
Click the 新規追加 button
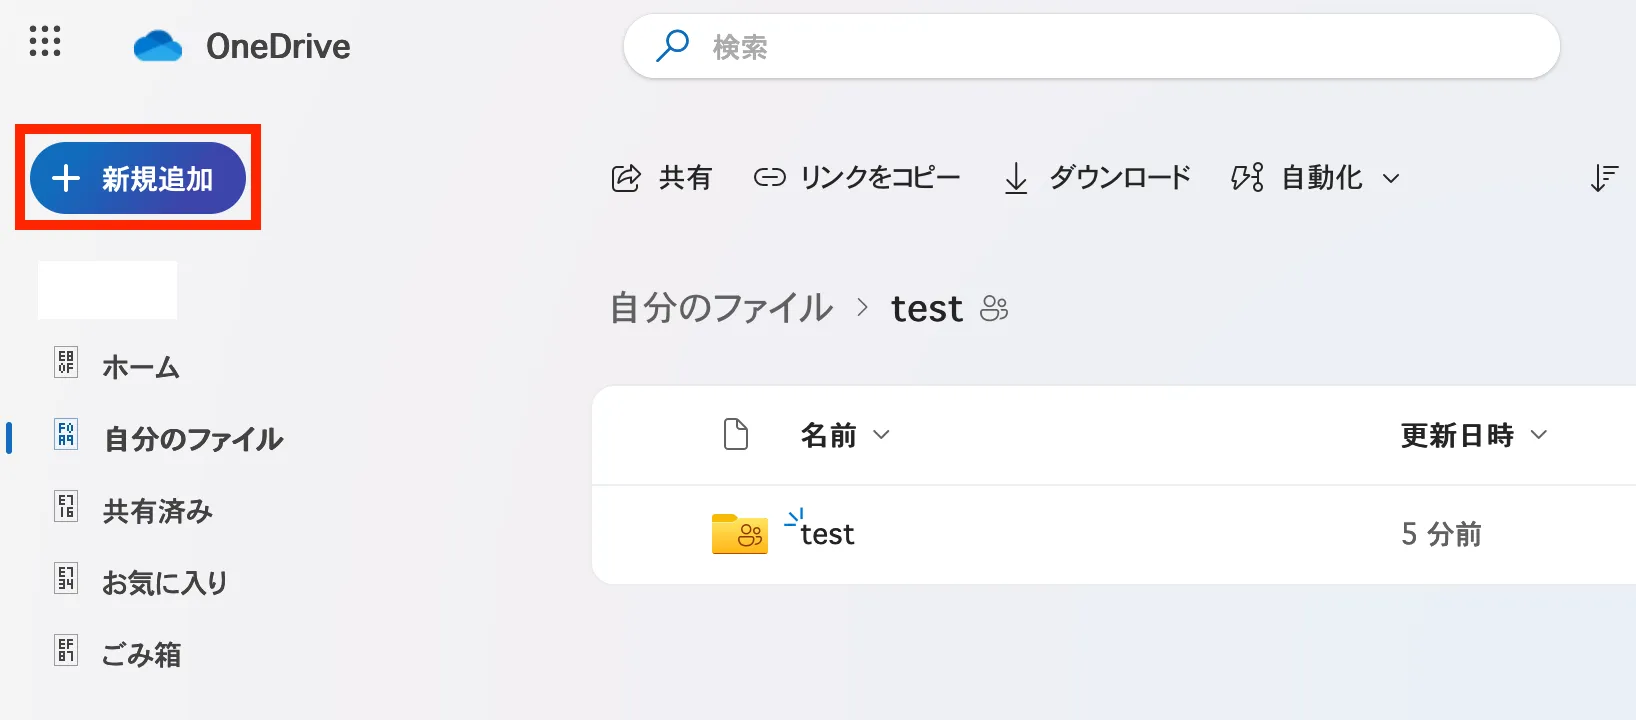tap(138, 178)
